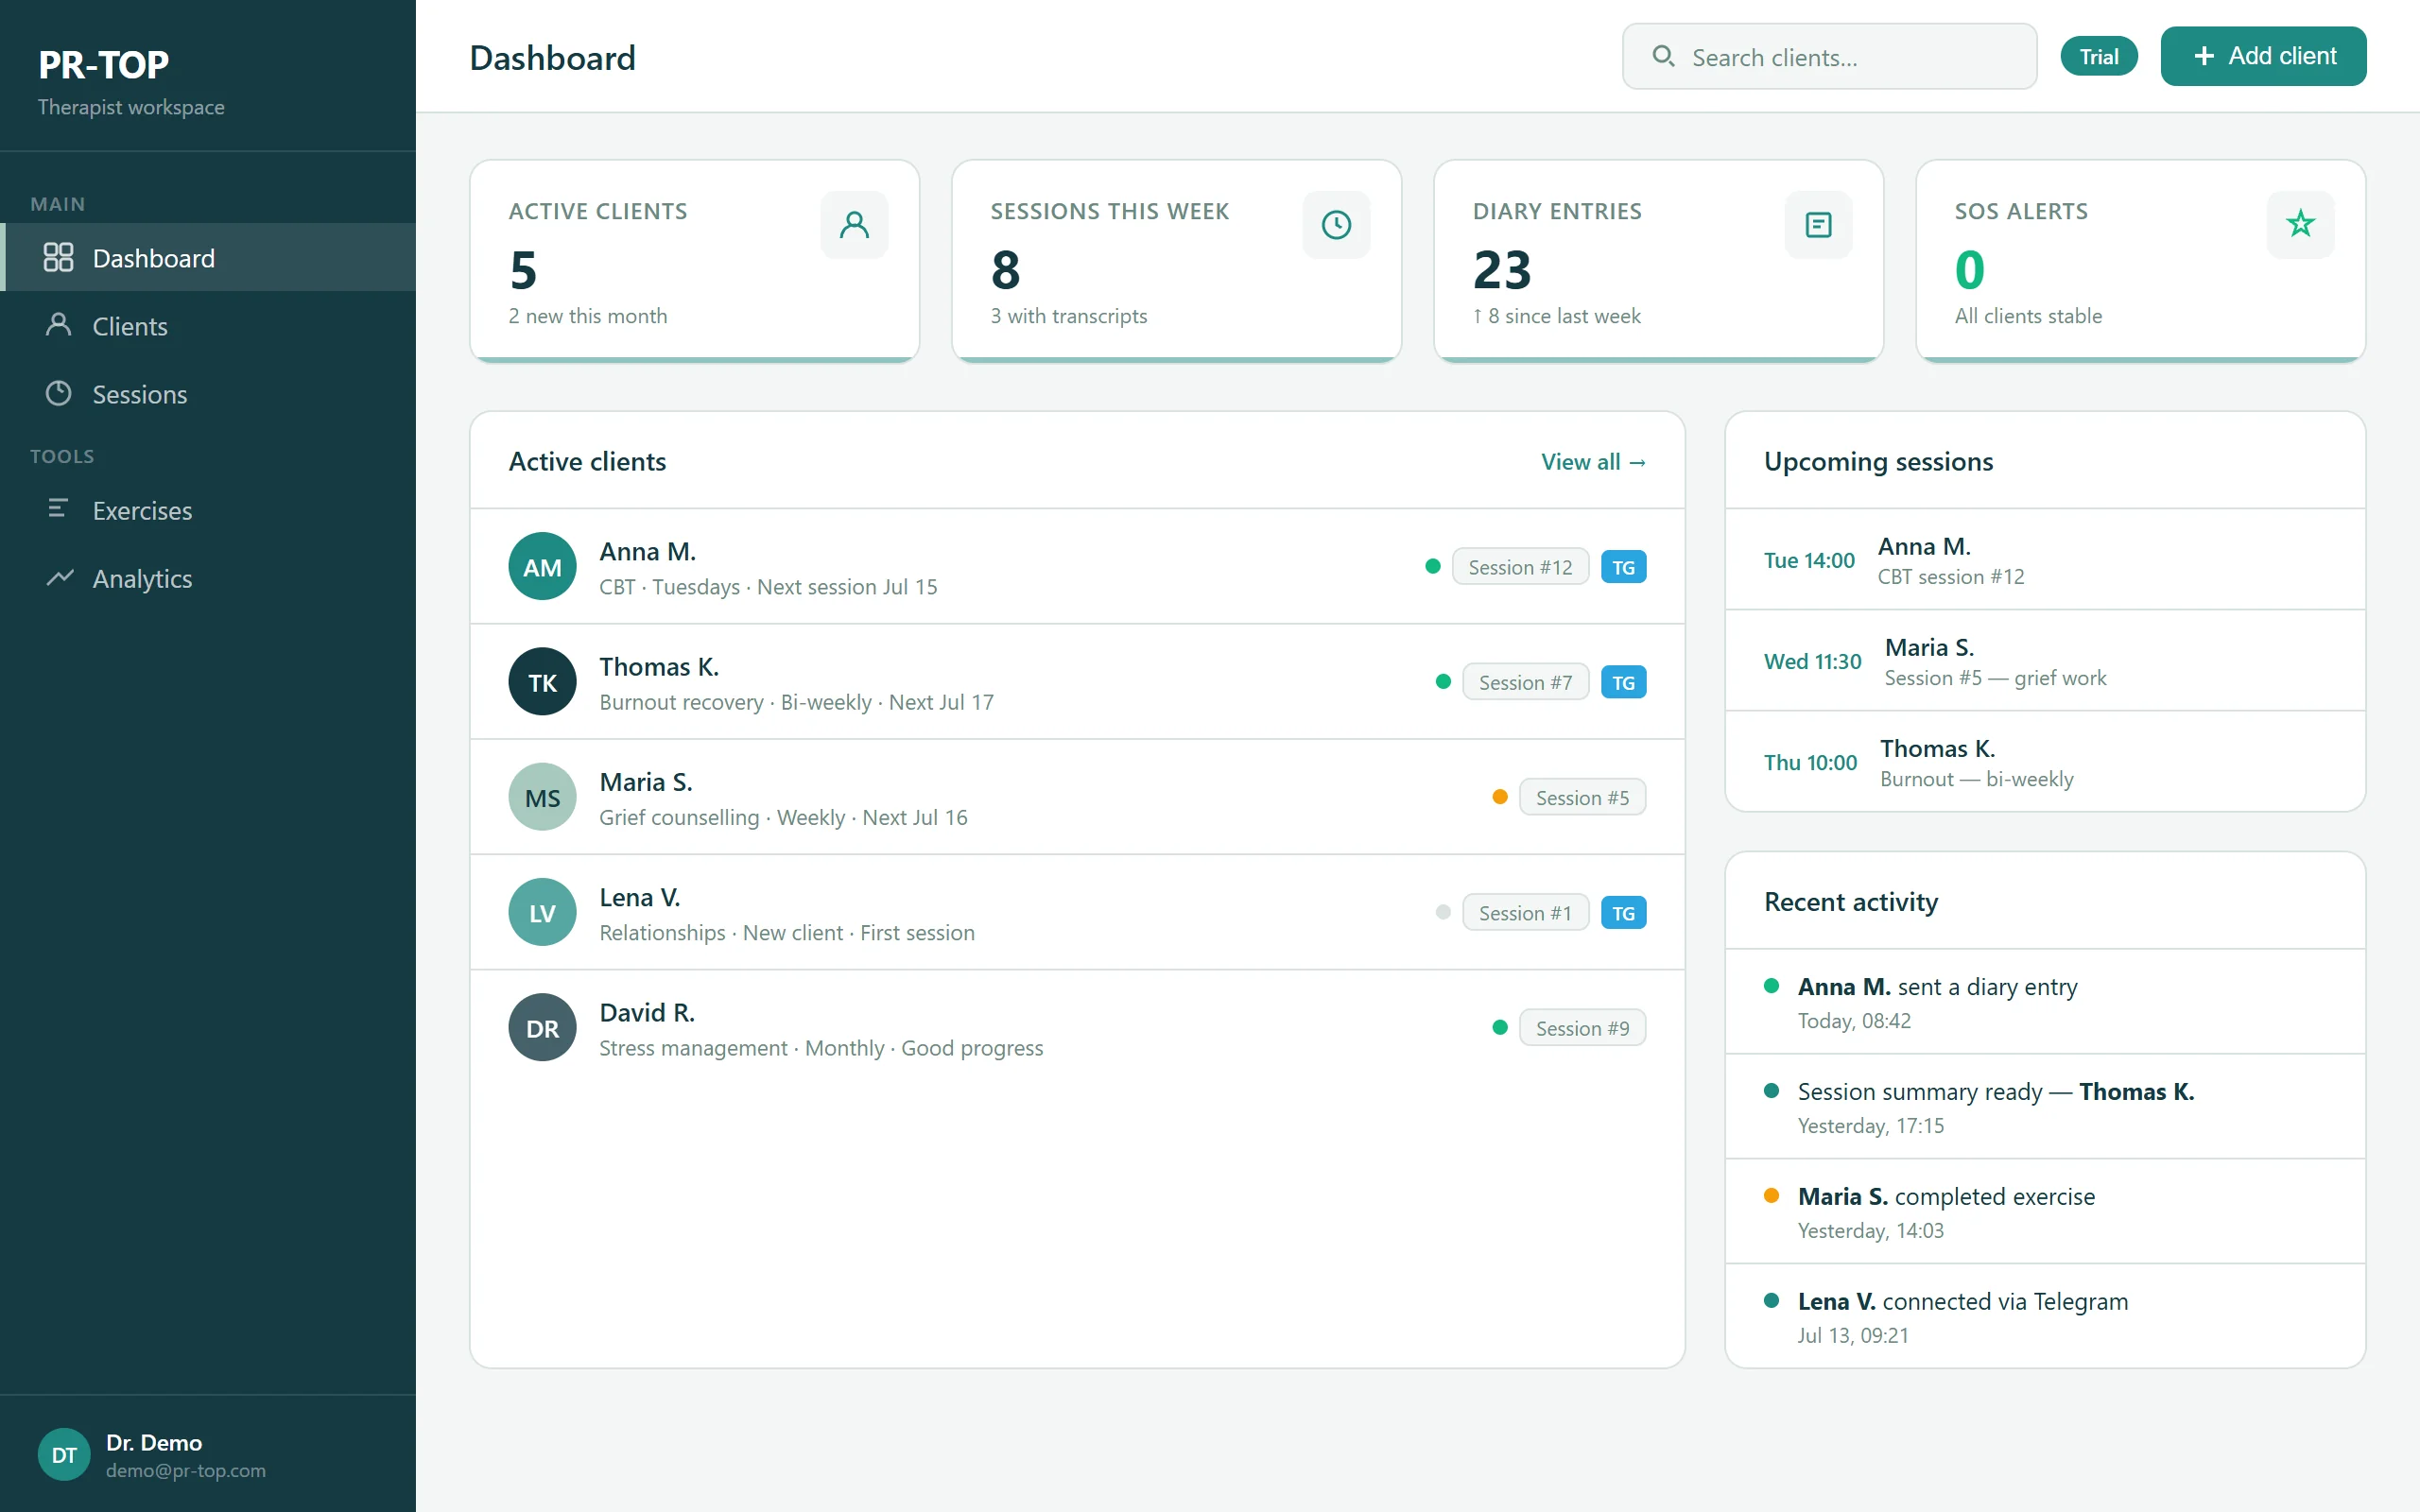Click the star icon on SOS Alerts card
This screenshot has width=2420, height=1512.
tap(2300, 225)
